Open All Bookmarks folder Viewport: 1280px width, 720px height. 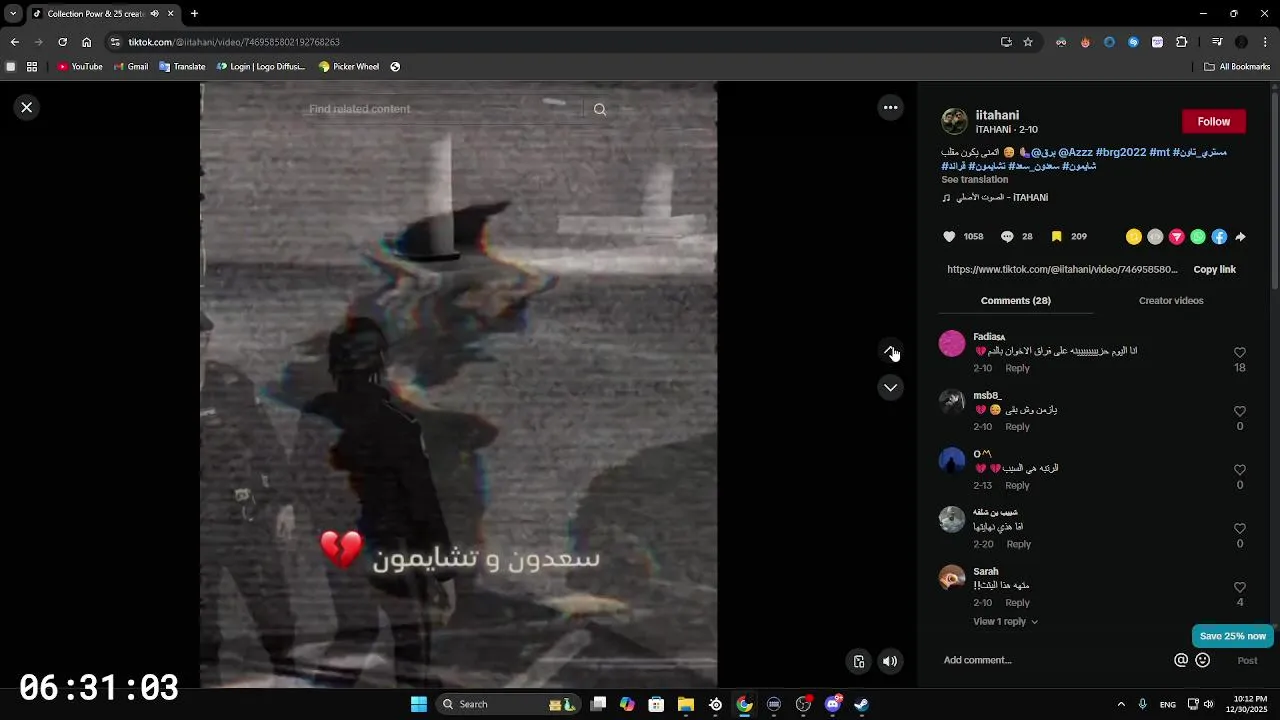1237,67
